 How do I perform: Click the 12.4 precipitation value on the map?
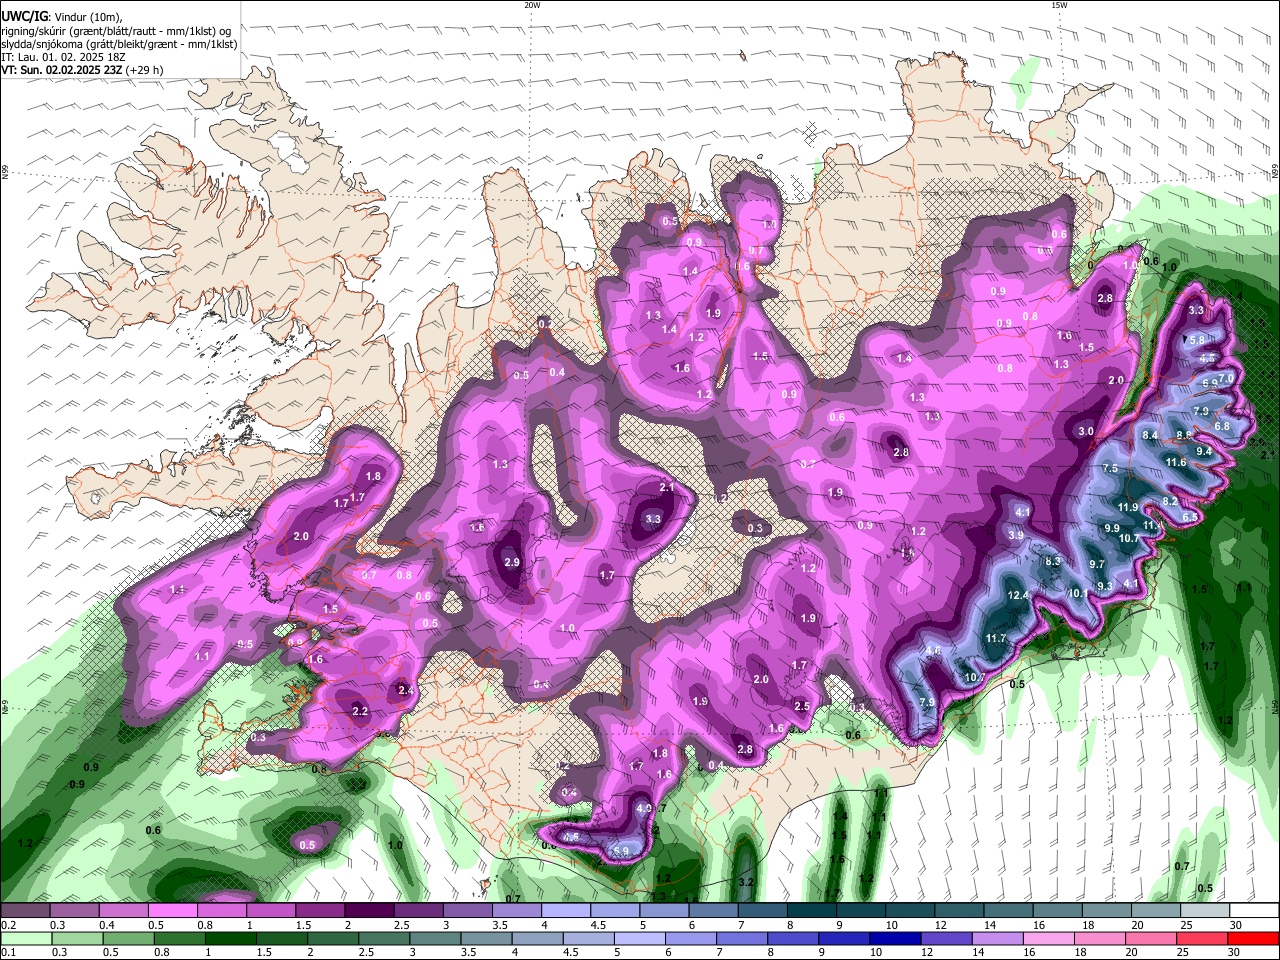pos(1018,595)
